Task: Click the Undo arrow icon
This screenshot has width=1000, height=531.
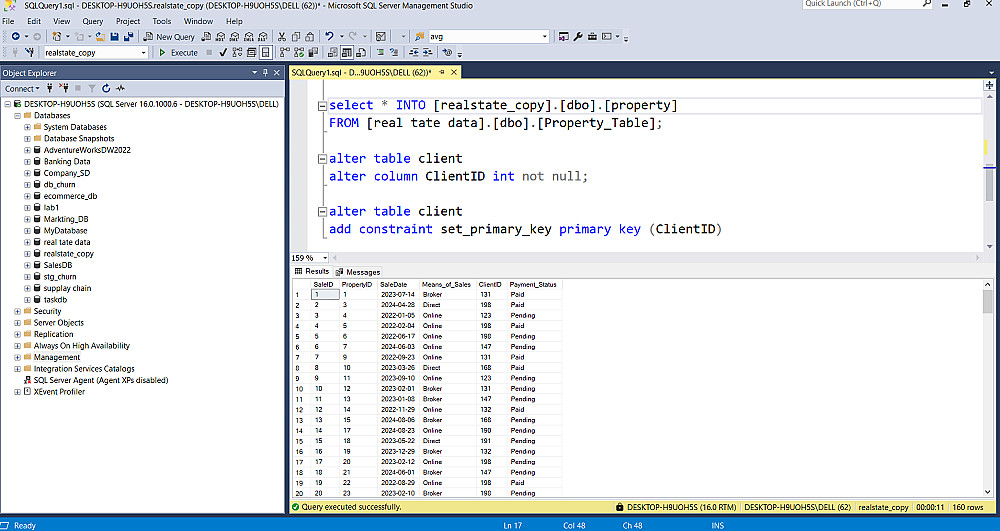Action: pyautogui.click(x=329, y=37)
